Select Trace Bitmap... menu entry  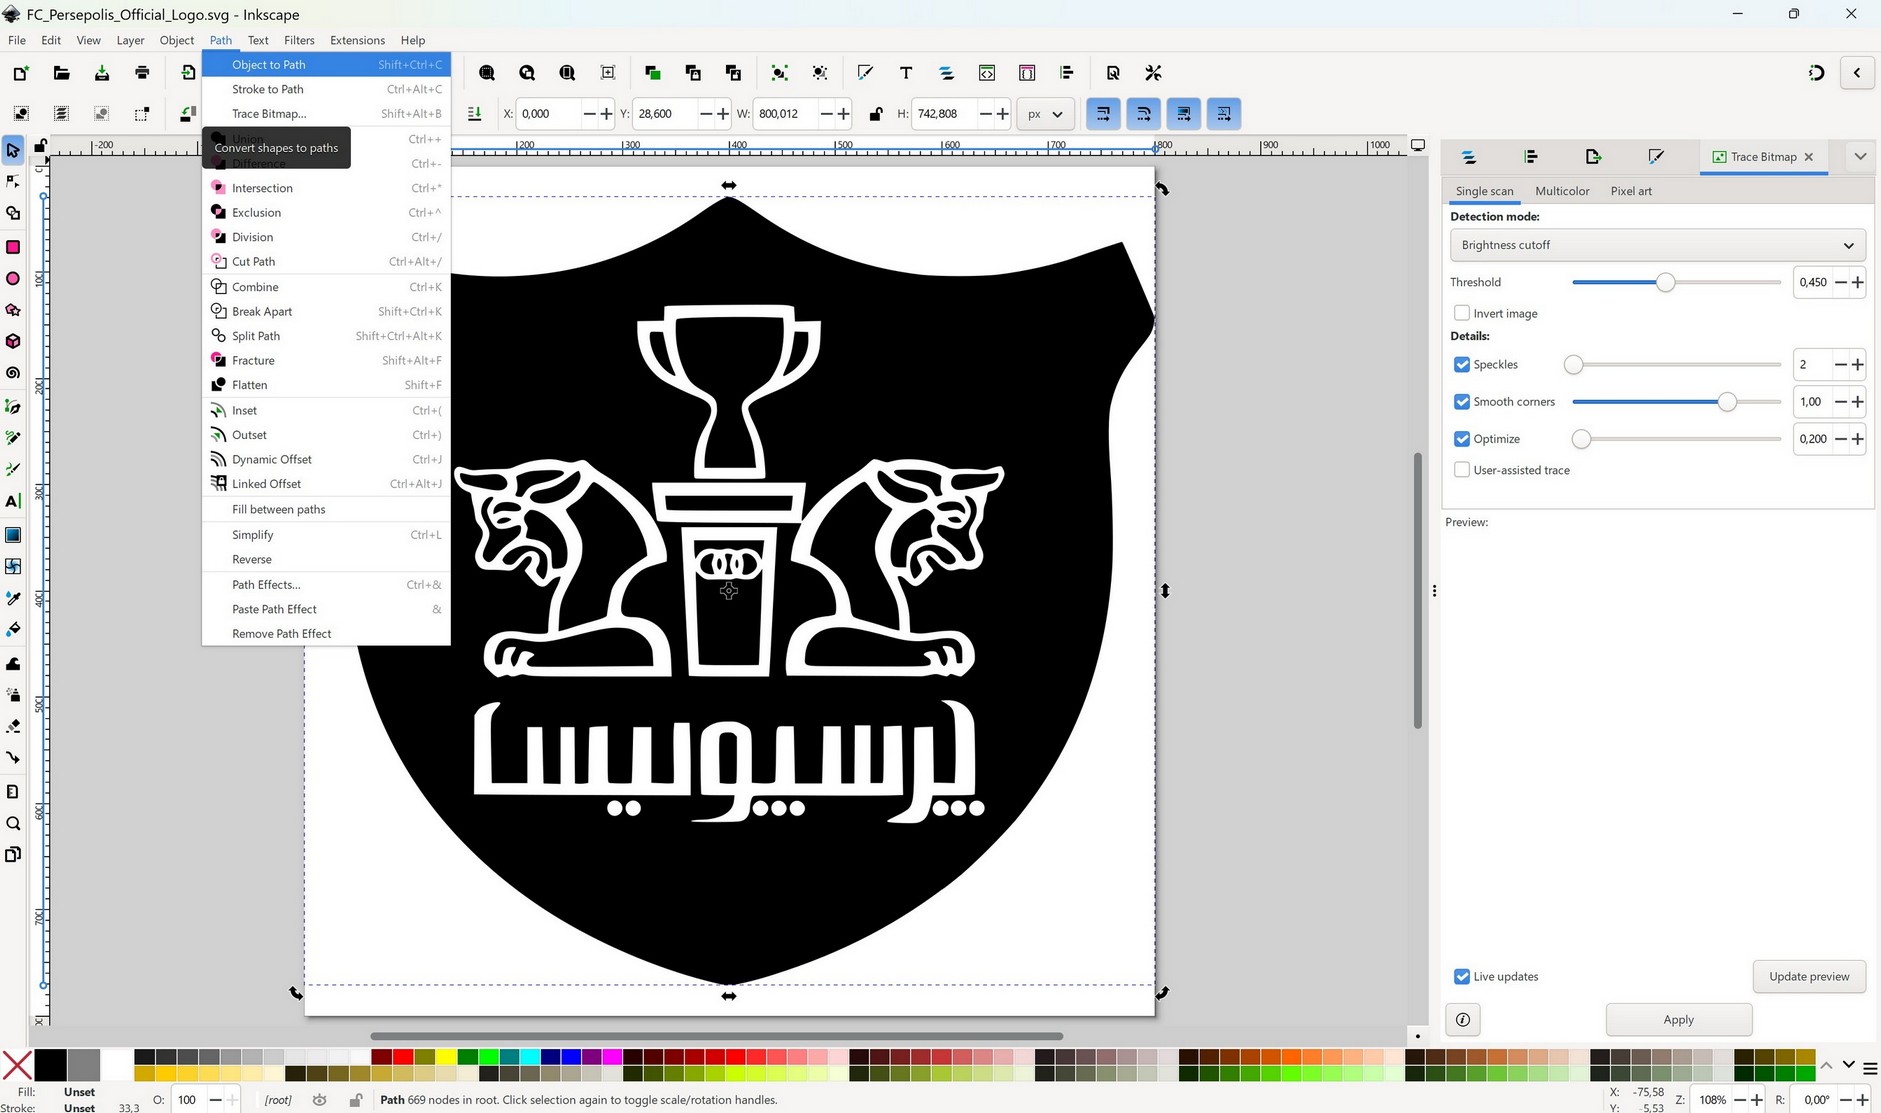[x=326, y=114]
